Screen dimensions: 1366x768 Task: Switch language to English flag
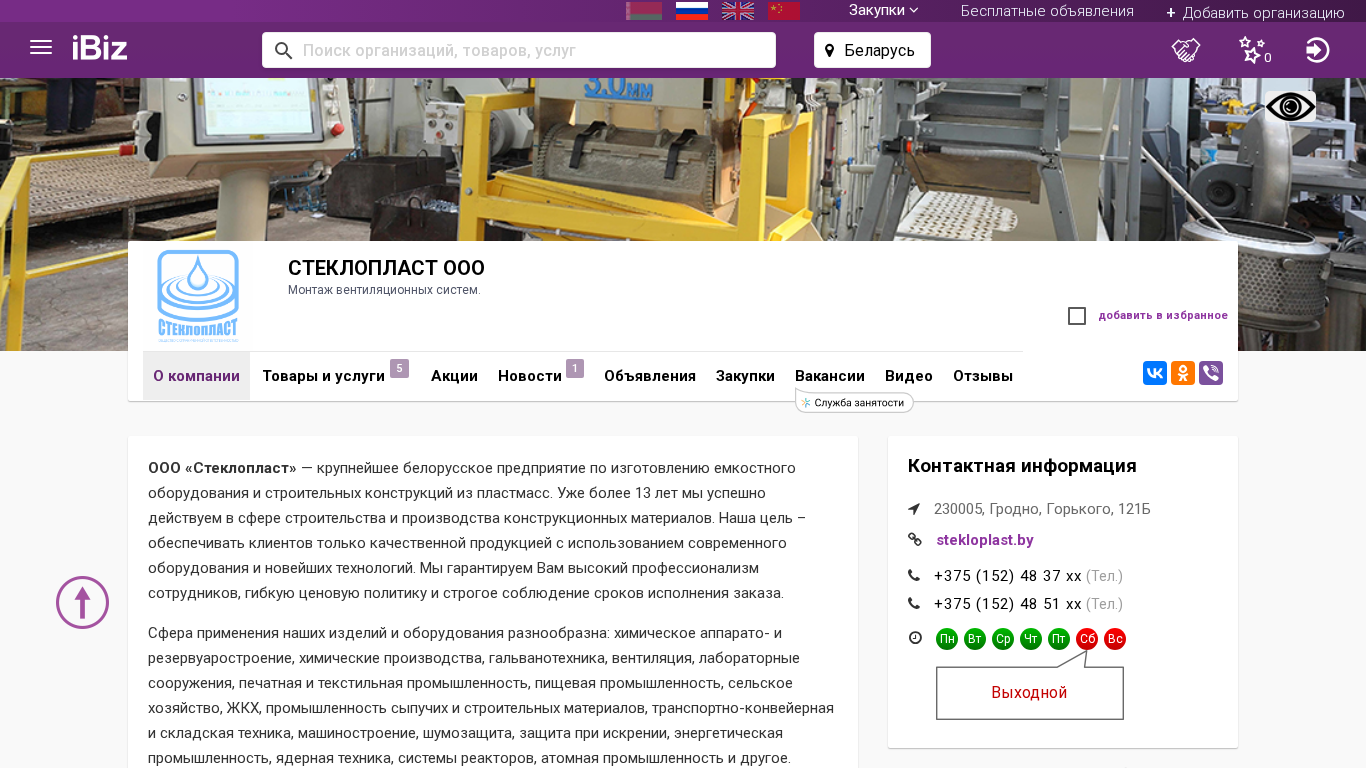tap(738, 11)
